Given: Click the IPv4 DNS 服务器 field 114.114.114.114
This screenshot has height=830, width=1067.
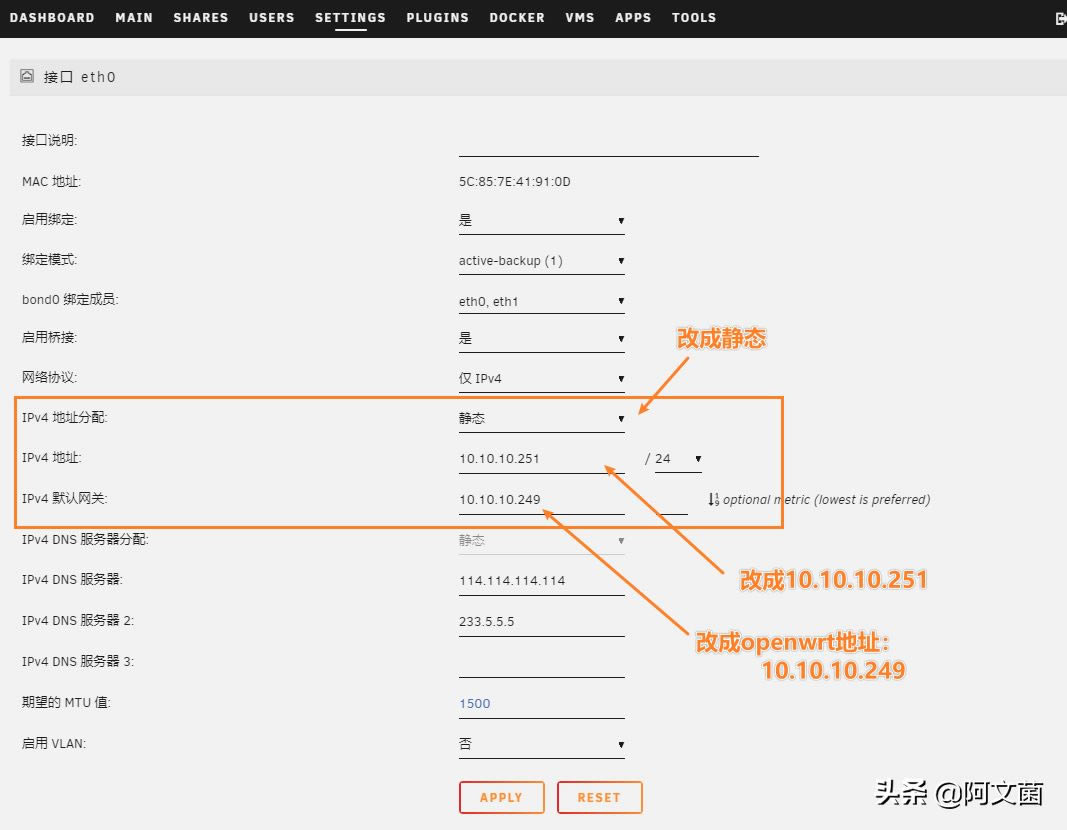Looking at the screenshot, I should 542,581.
